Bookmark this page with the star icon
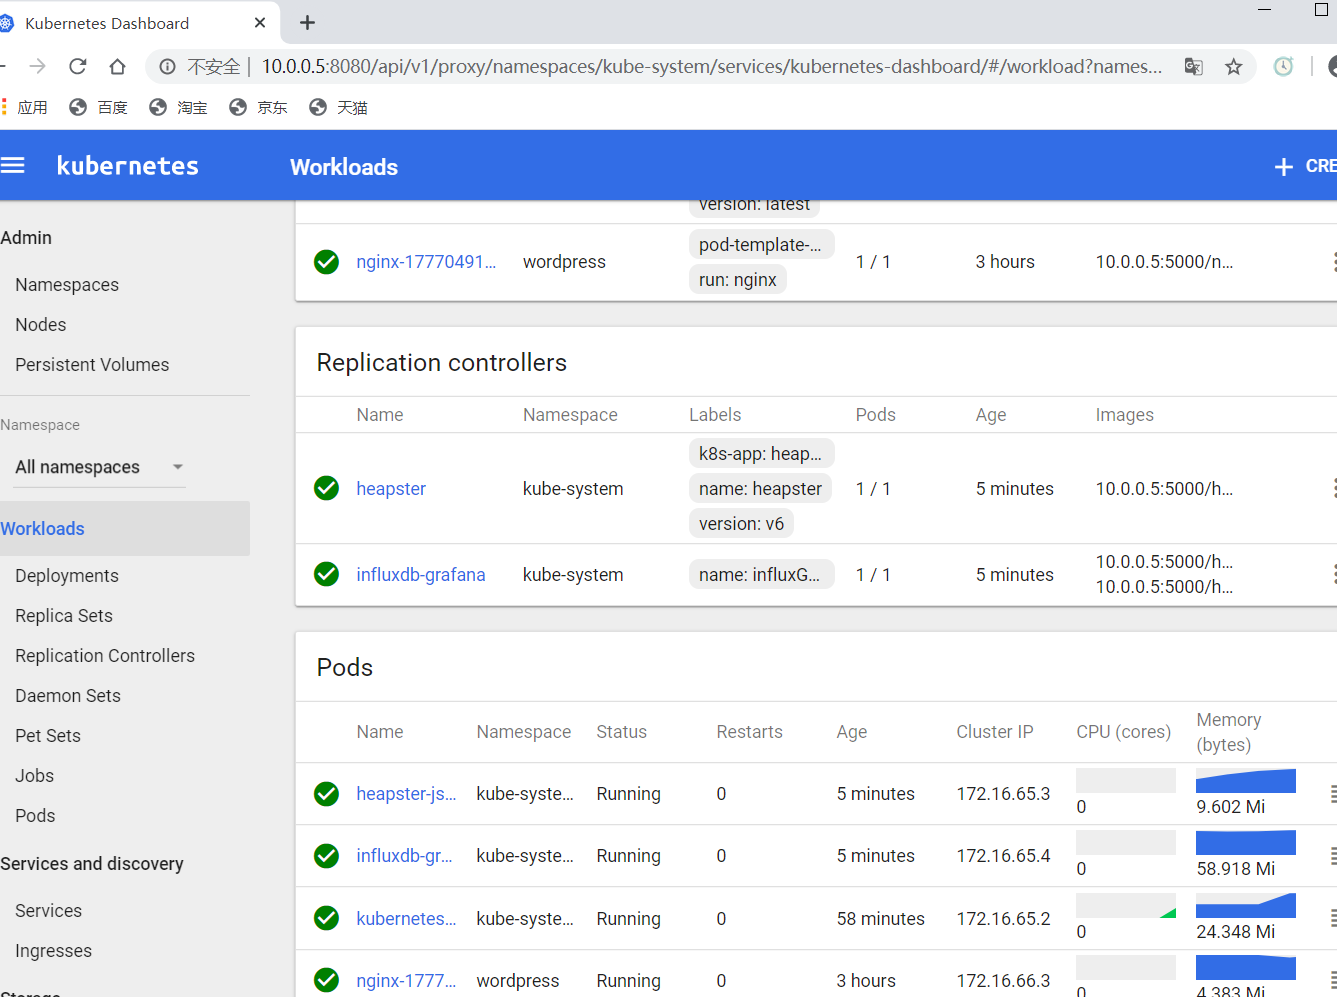 [1233, 67]
